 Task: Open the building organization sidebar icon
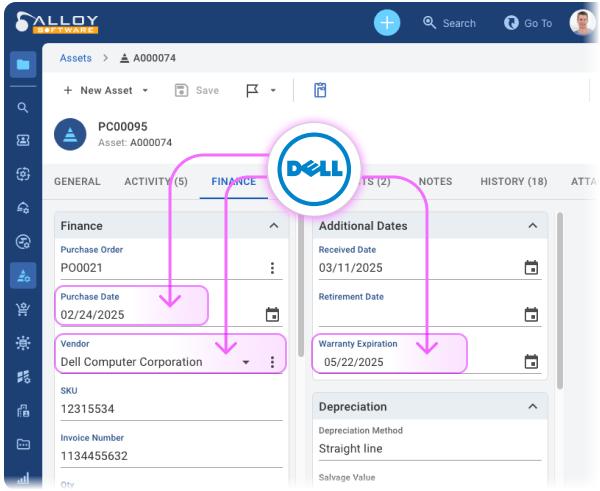point(23,411)
